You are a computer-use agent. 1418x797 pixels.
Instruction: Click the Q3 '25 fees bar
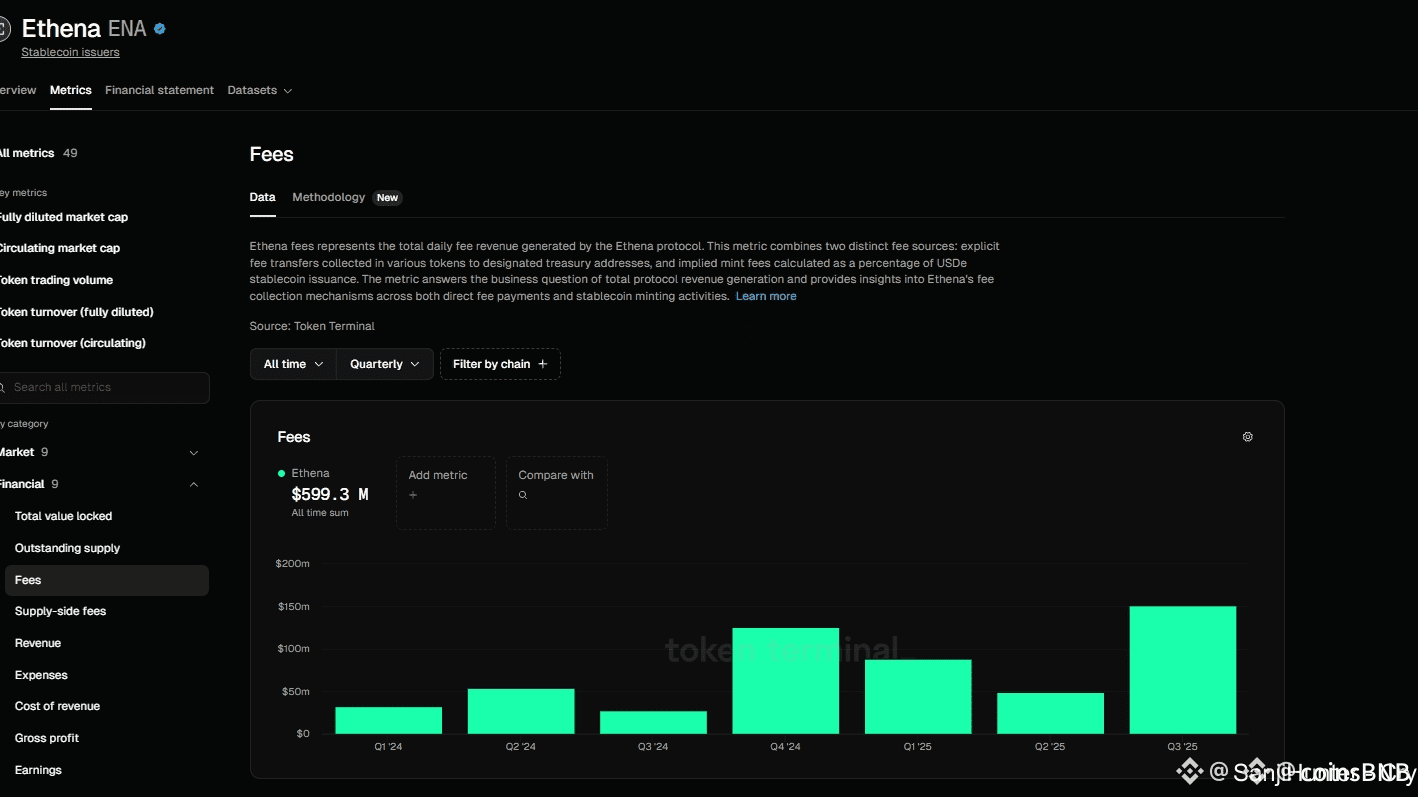(1183, 670)
